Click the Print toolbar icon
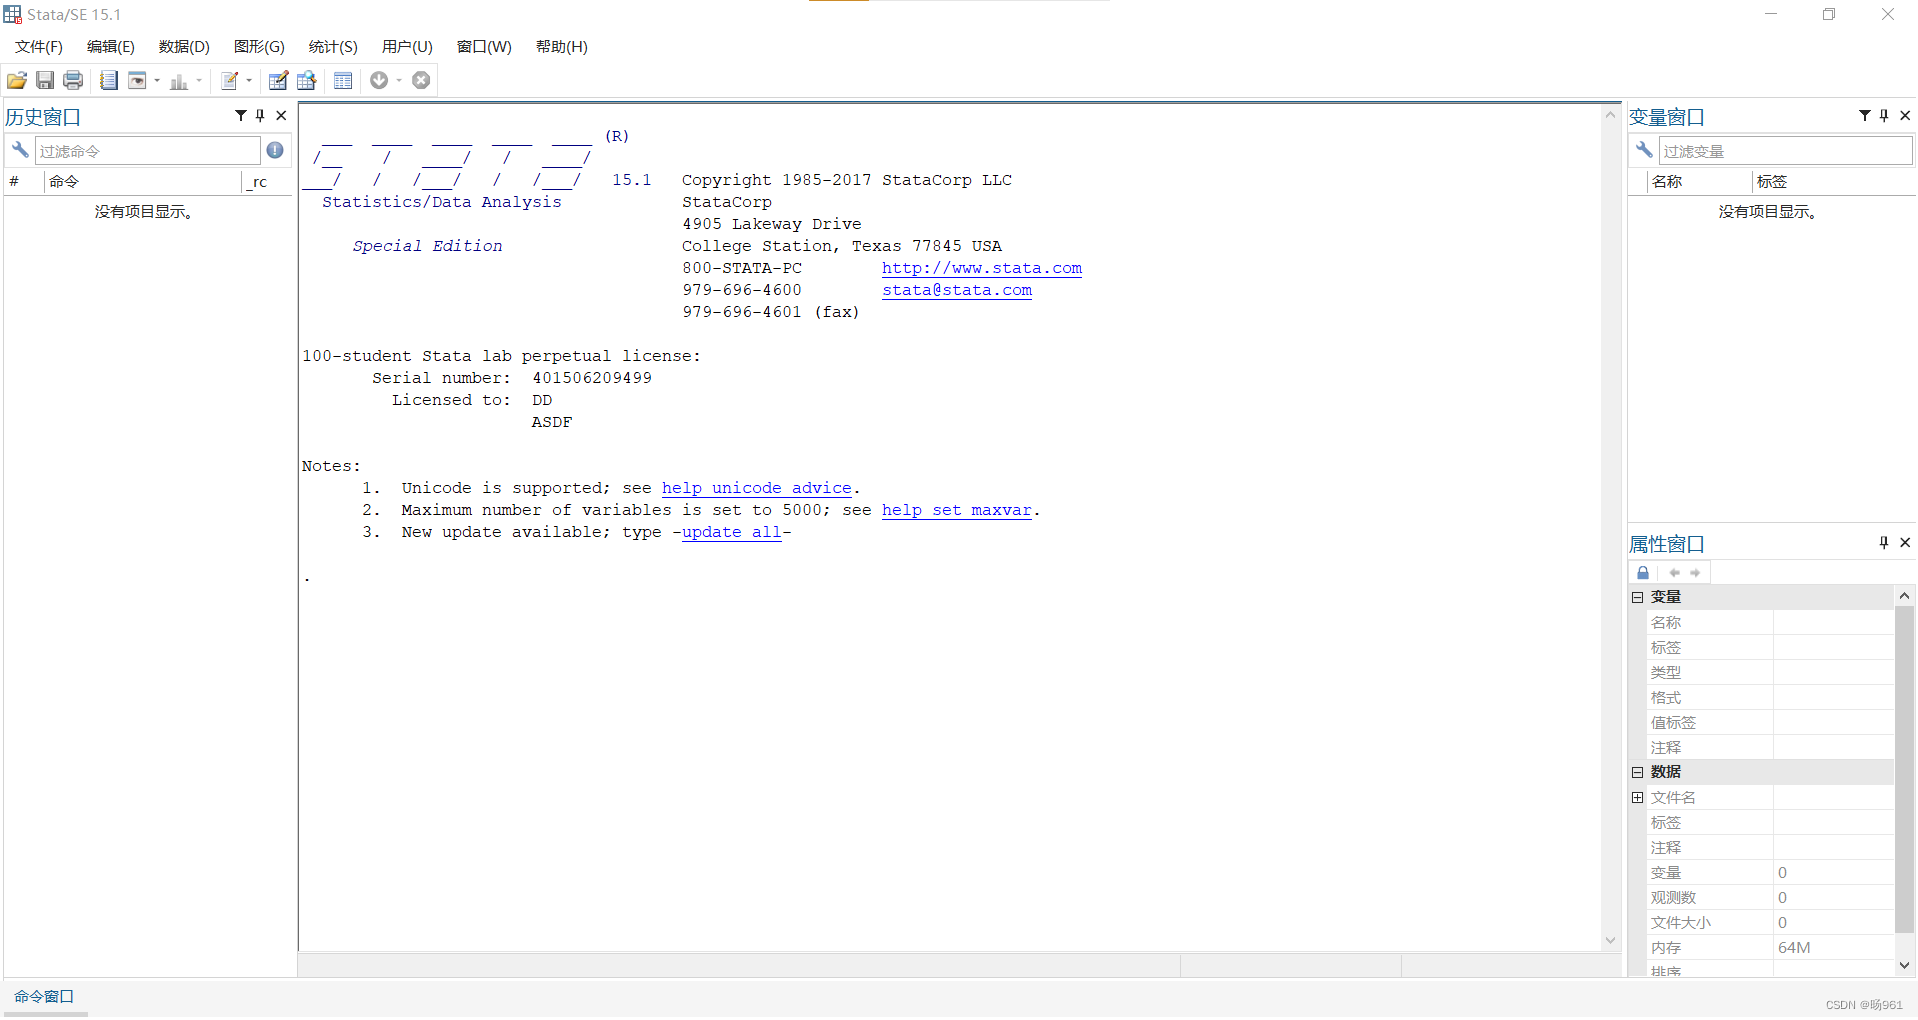The width and height of the screenshot is (1918, 1020). pos(73,81)
